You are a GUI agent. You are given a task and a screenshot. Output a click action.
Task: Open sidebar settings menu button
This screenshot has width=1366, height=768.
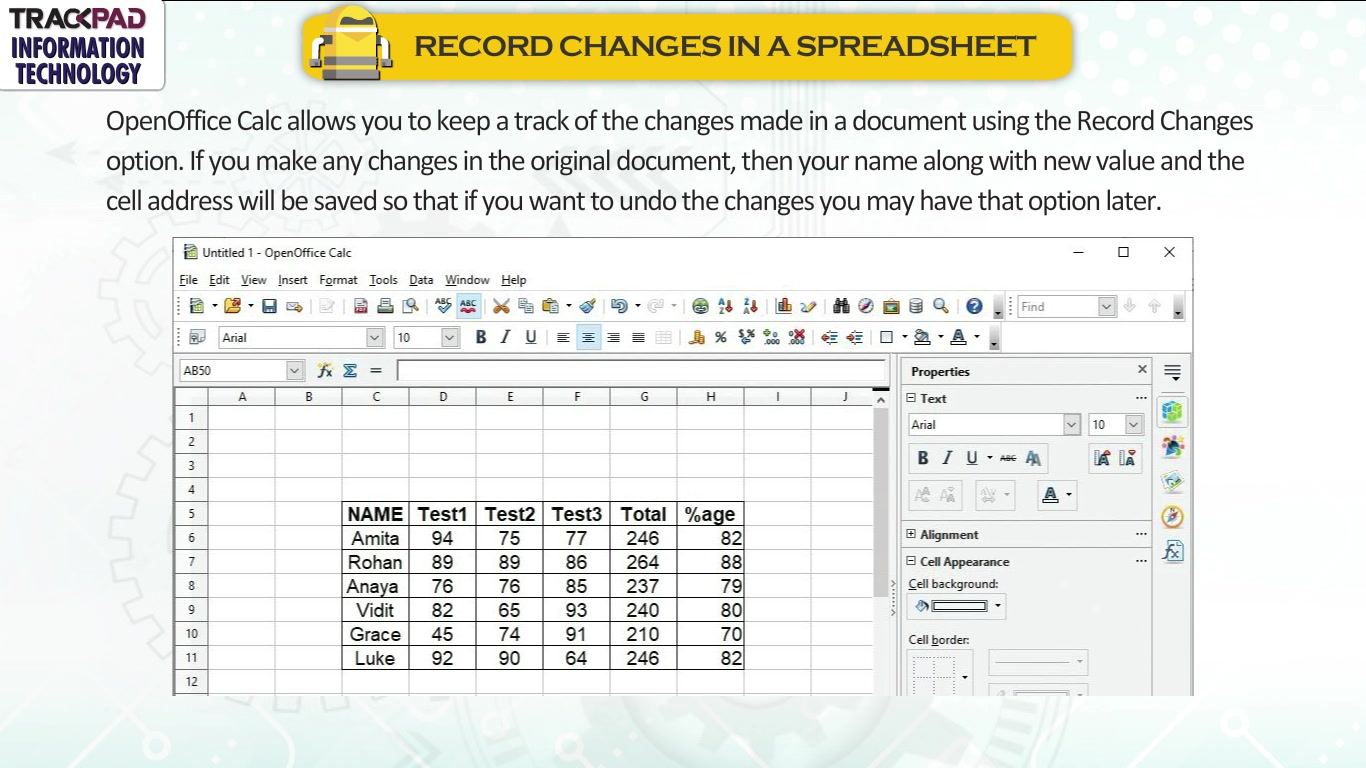pos(1173,373)
